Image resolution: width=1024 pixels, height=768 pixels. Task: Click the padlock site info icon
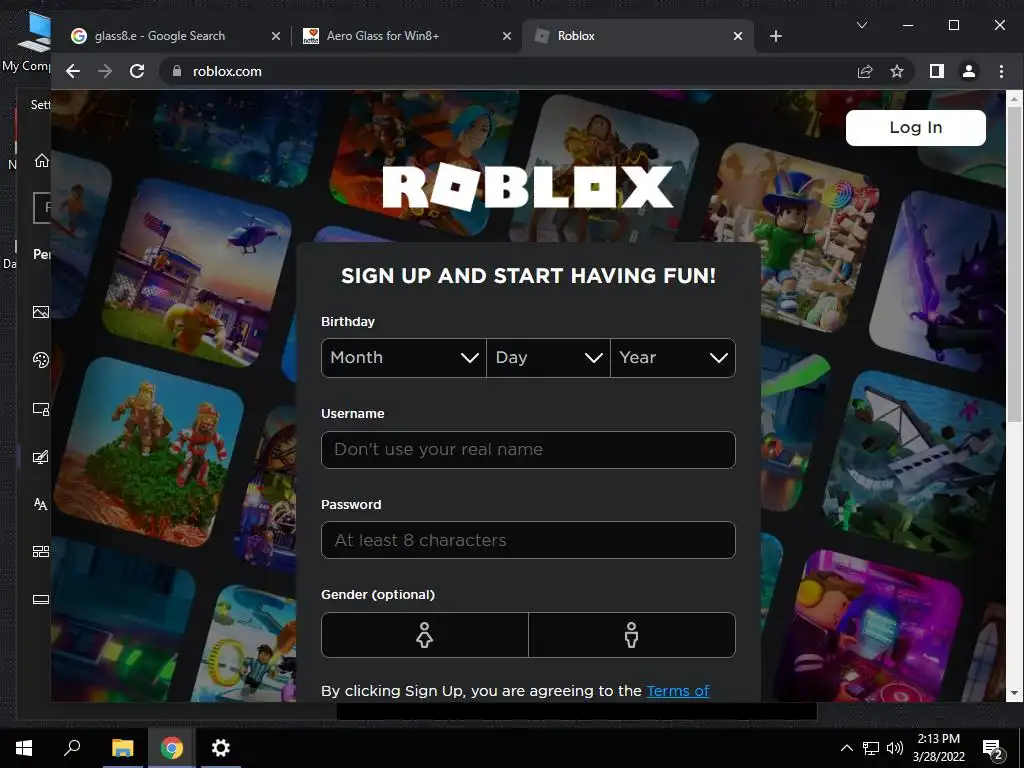176,71
